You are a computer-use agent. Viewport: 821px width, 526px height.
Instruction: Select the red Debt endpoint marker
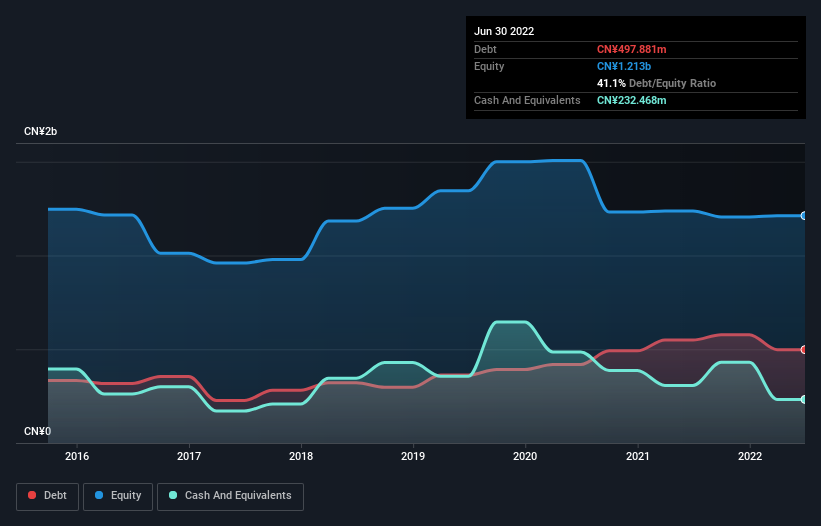pyautogui.click(x=804, y=350)
